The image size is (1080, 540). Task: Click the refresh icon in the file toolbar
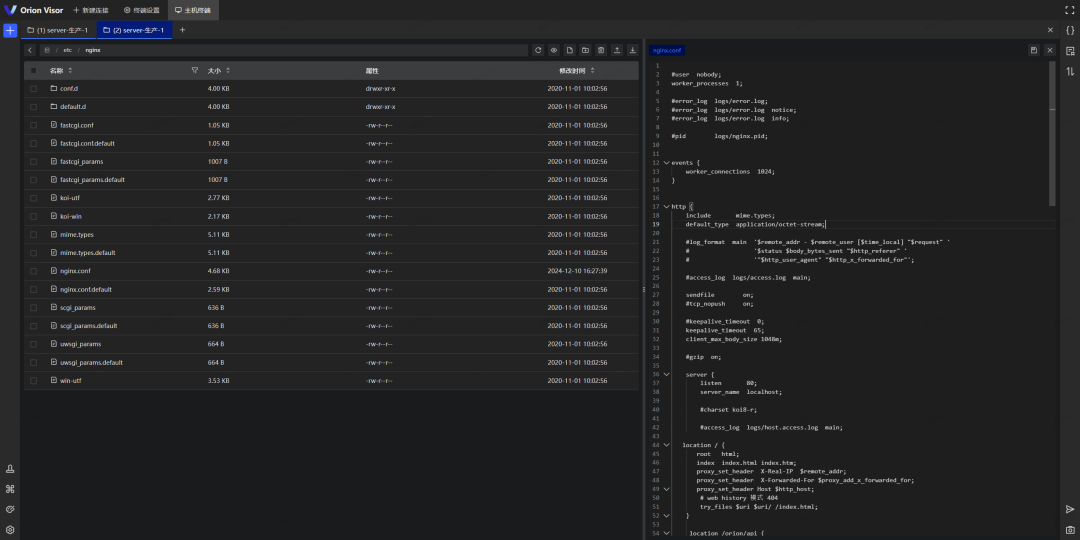click(x=538, y=50)
